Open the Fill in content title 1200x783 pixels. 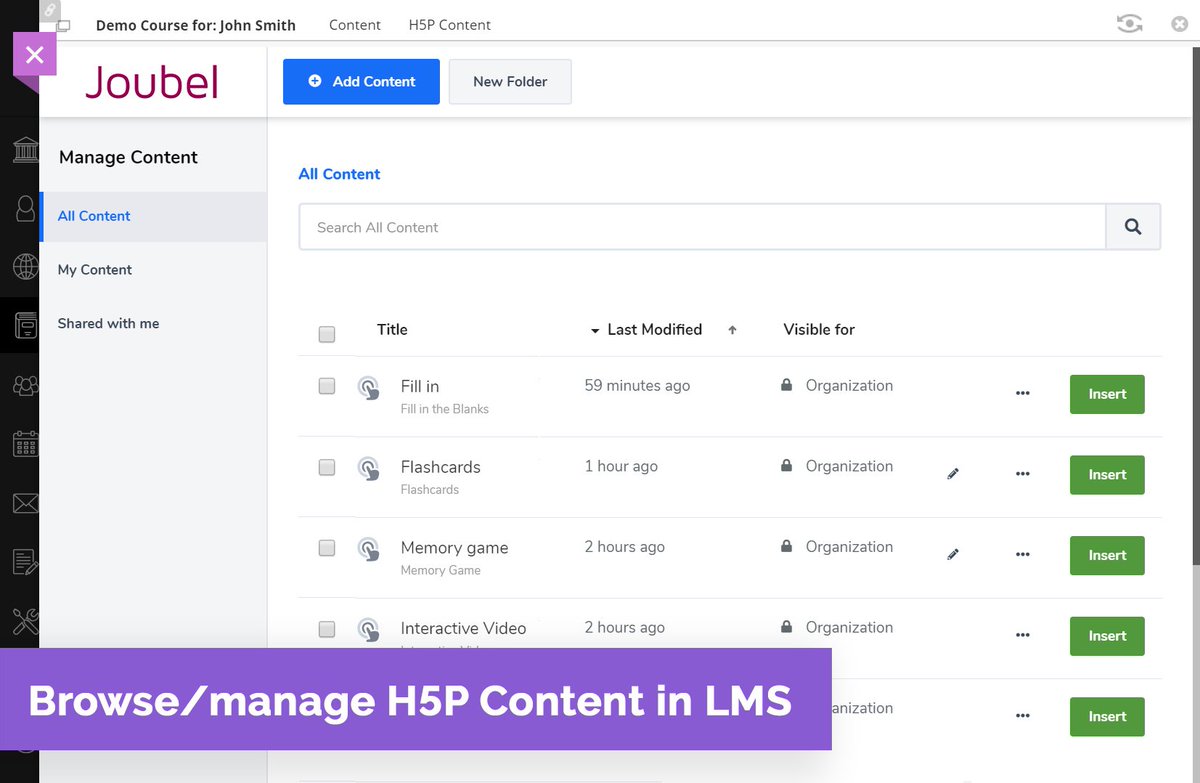[420, 386]
